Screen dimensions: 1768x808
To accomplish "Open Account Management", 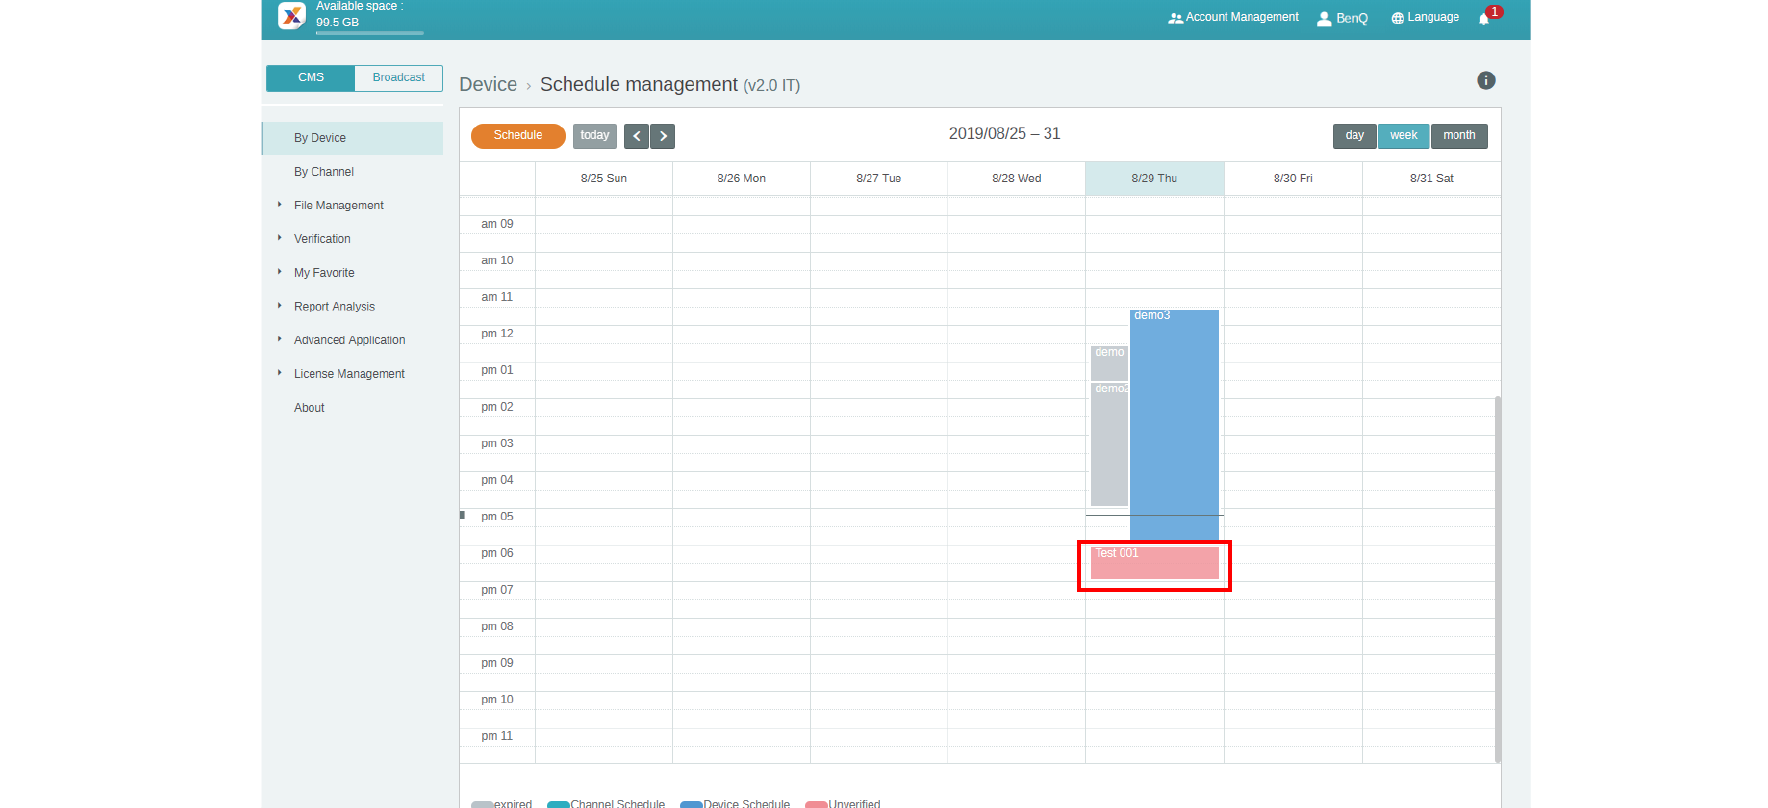I will click(1233, 18).
